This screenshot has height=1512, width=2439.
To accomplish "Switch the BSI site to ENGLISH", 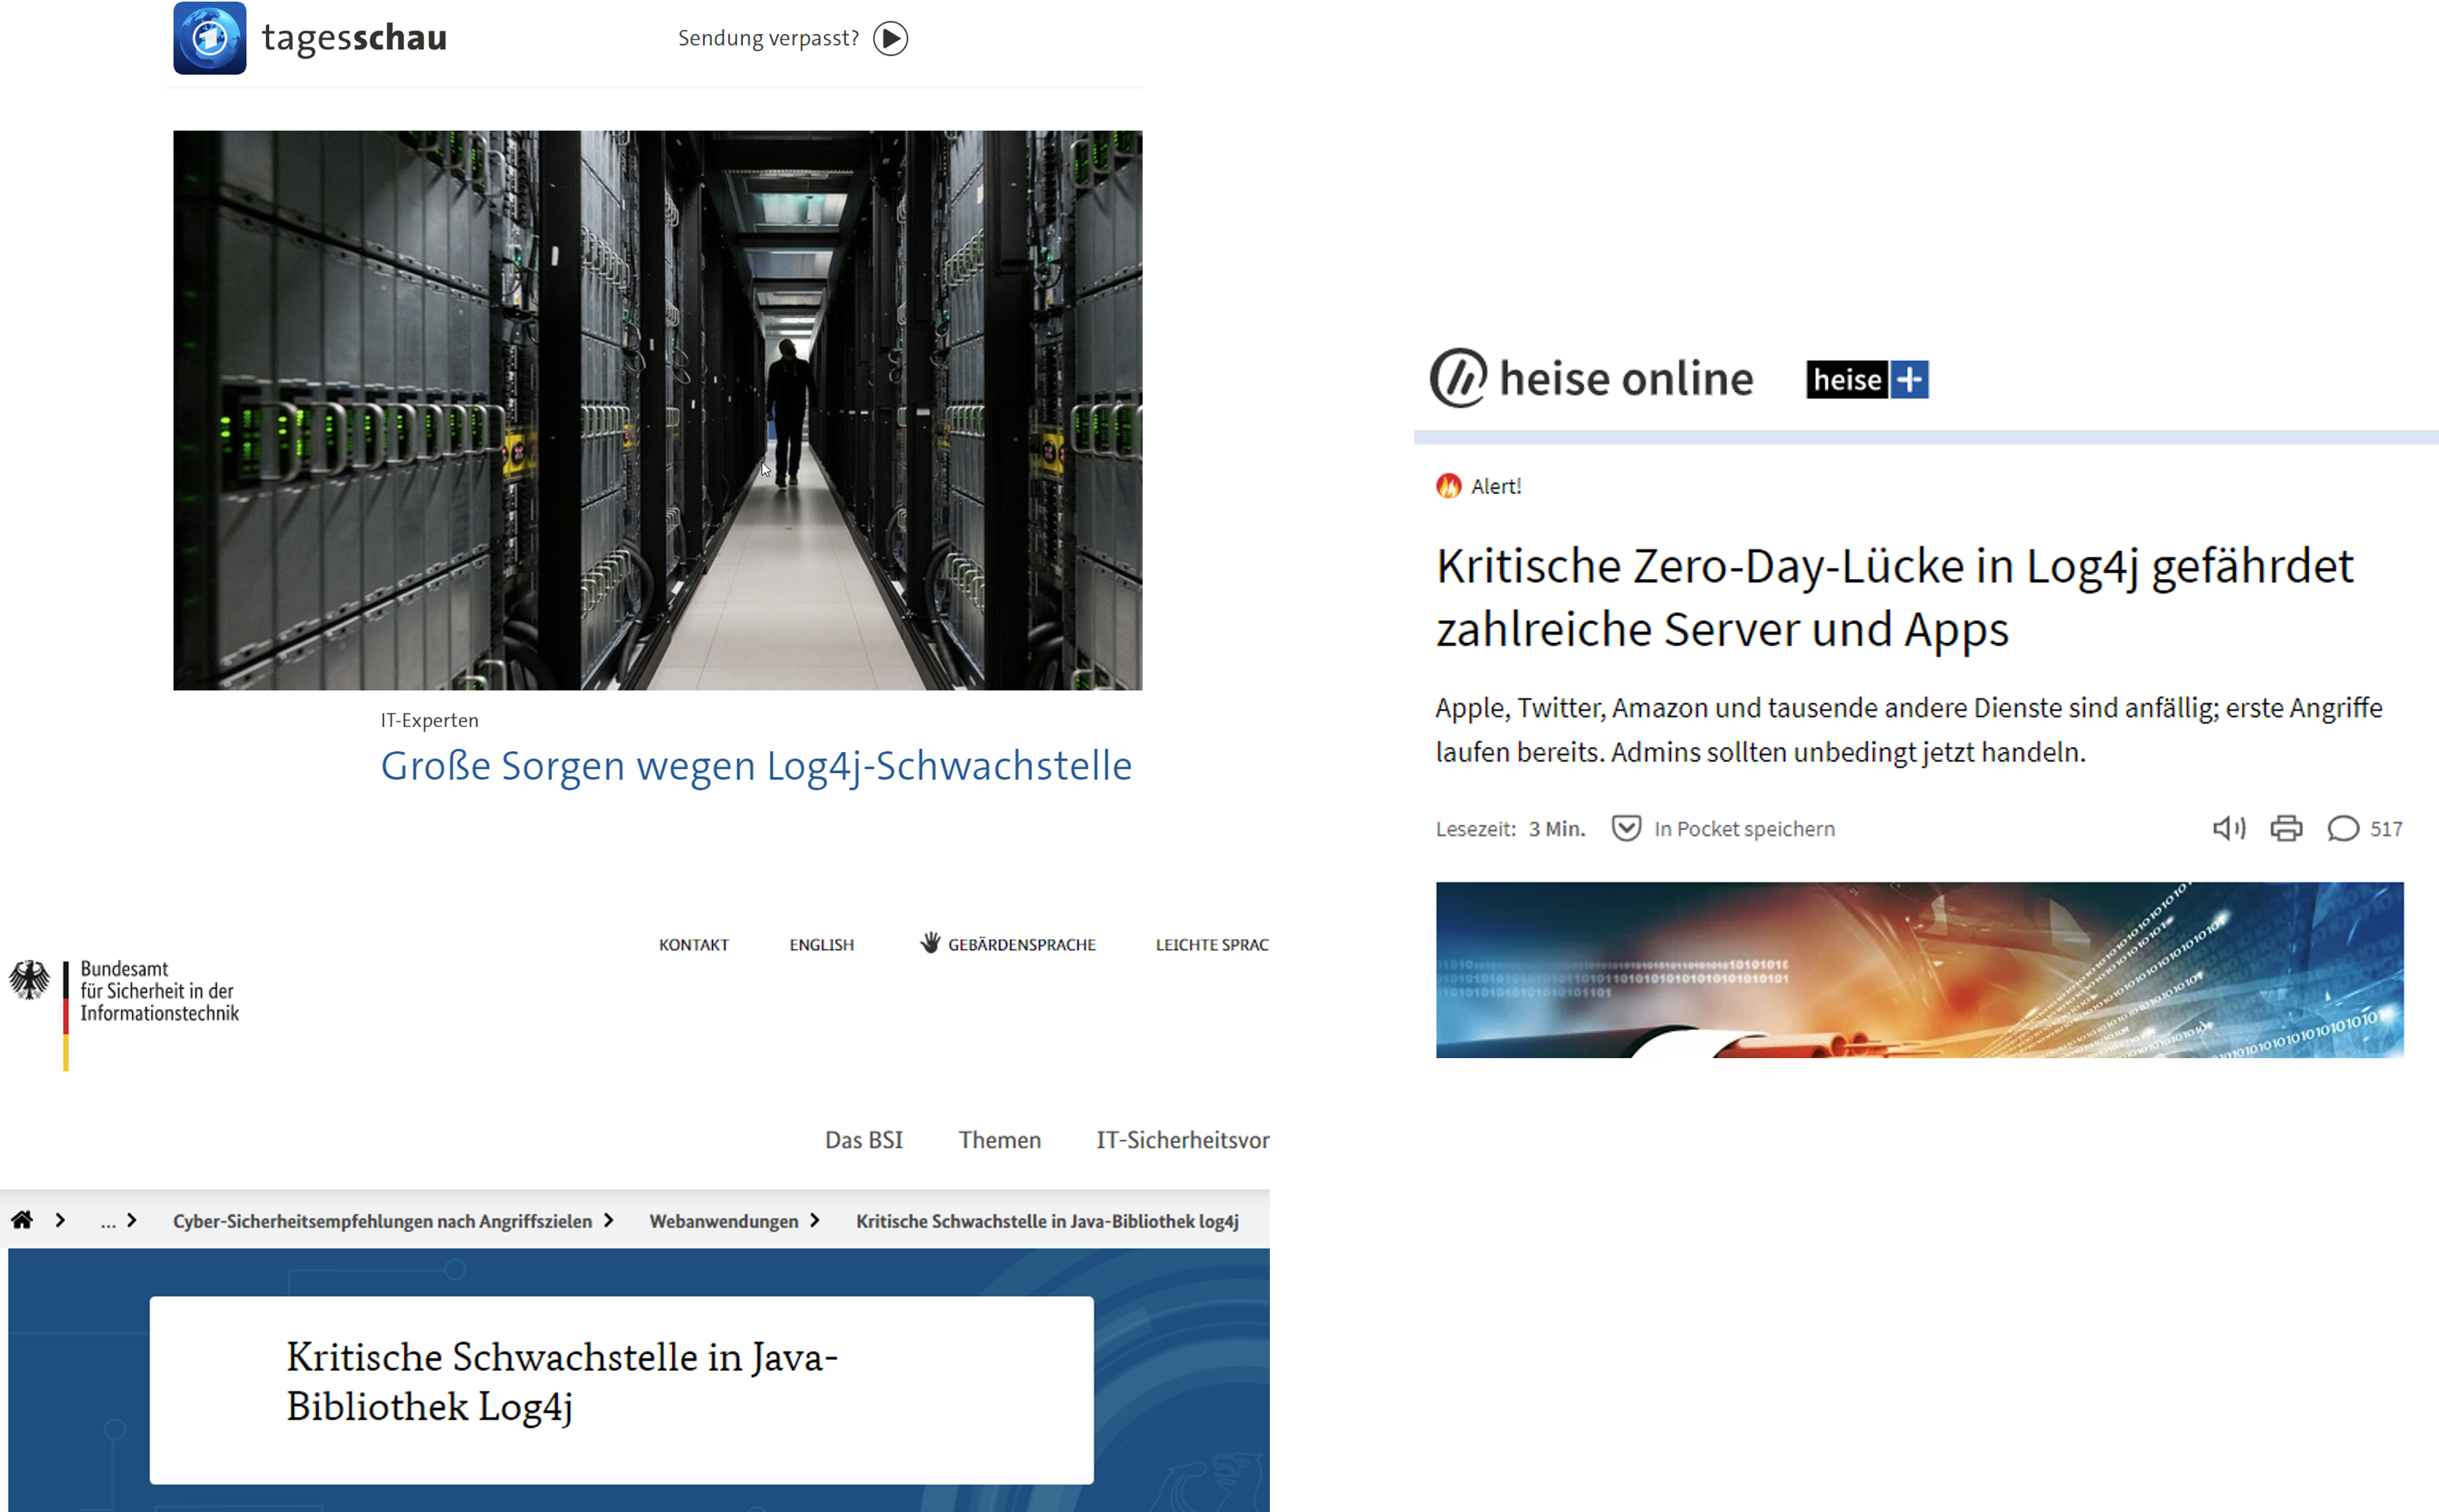I will (821, 945).
